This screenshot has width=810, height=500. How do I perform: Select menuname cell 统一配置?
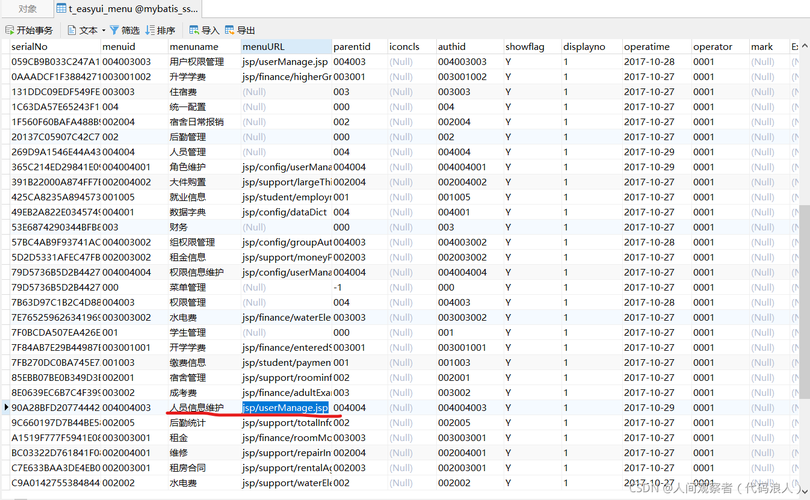click(205, 106)
